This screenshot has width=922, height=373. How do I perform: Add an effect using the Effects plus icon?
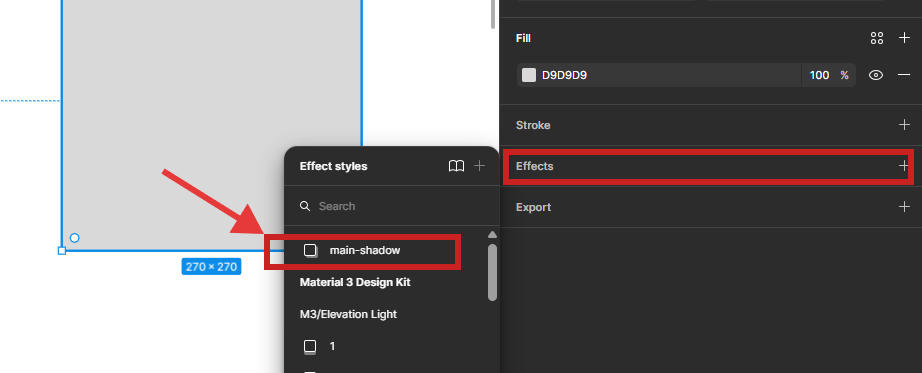(904, 166)
